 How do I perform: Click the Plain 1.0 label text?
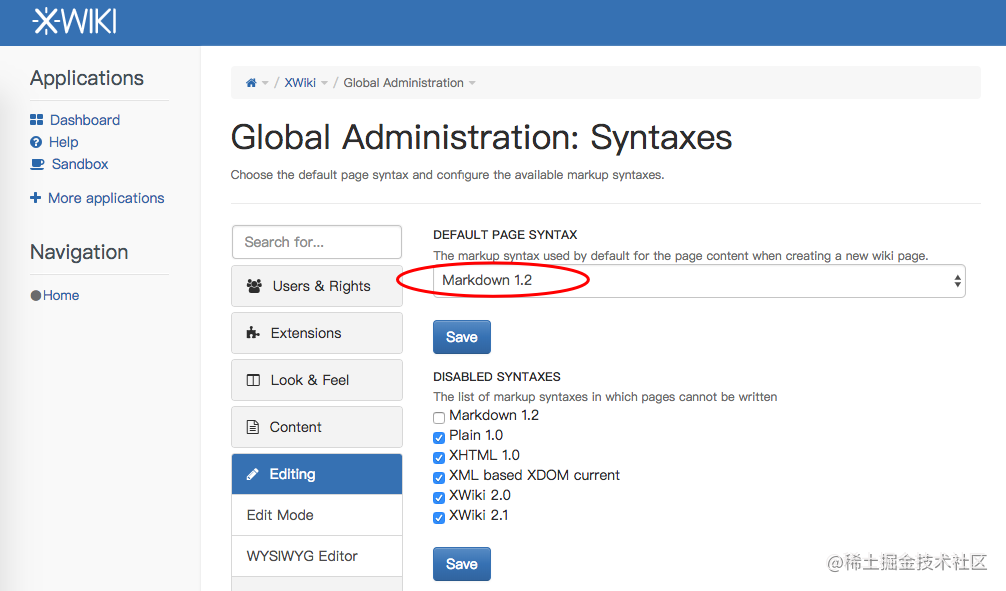click(x=476, y=435)
